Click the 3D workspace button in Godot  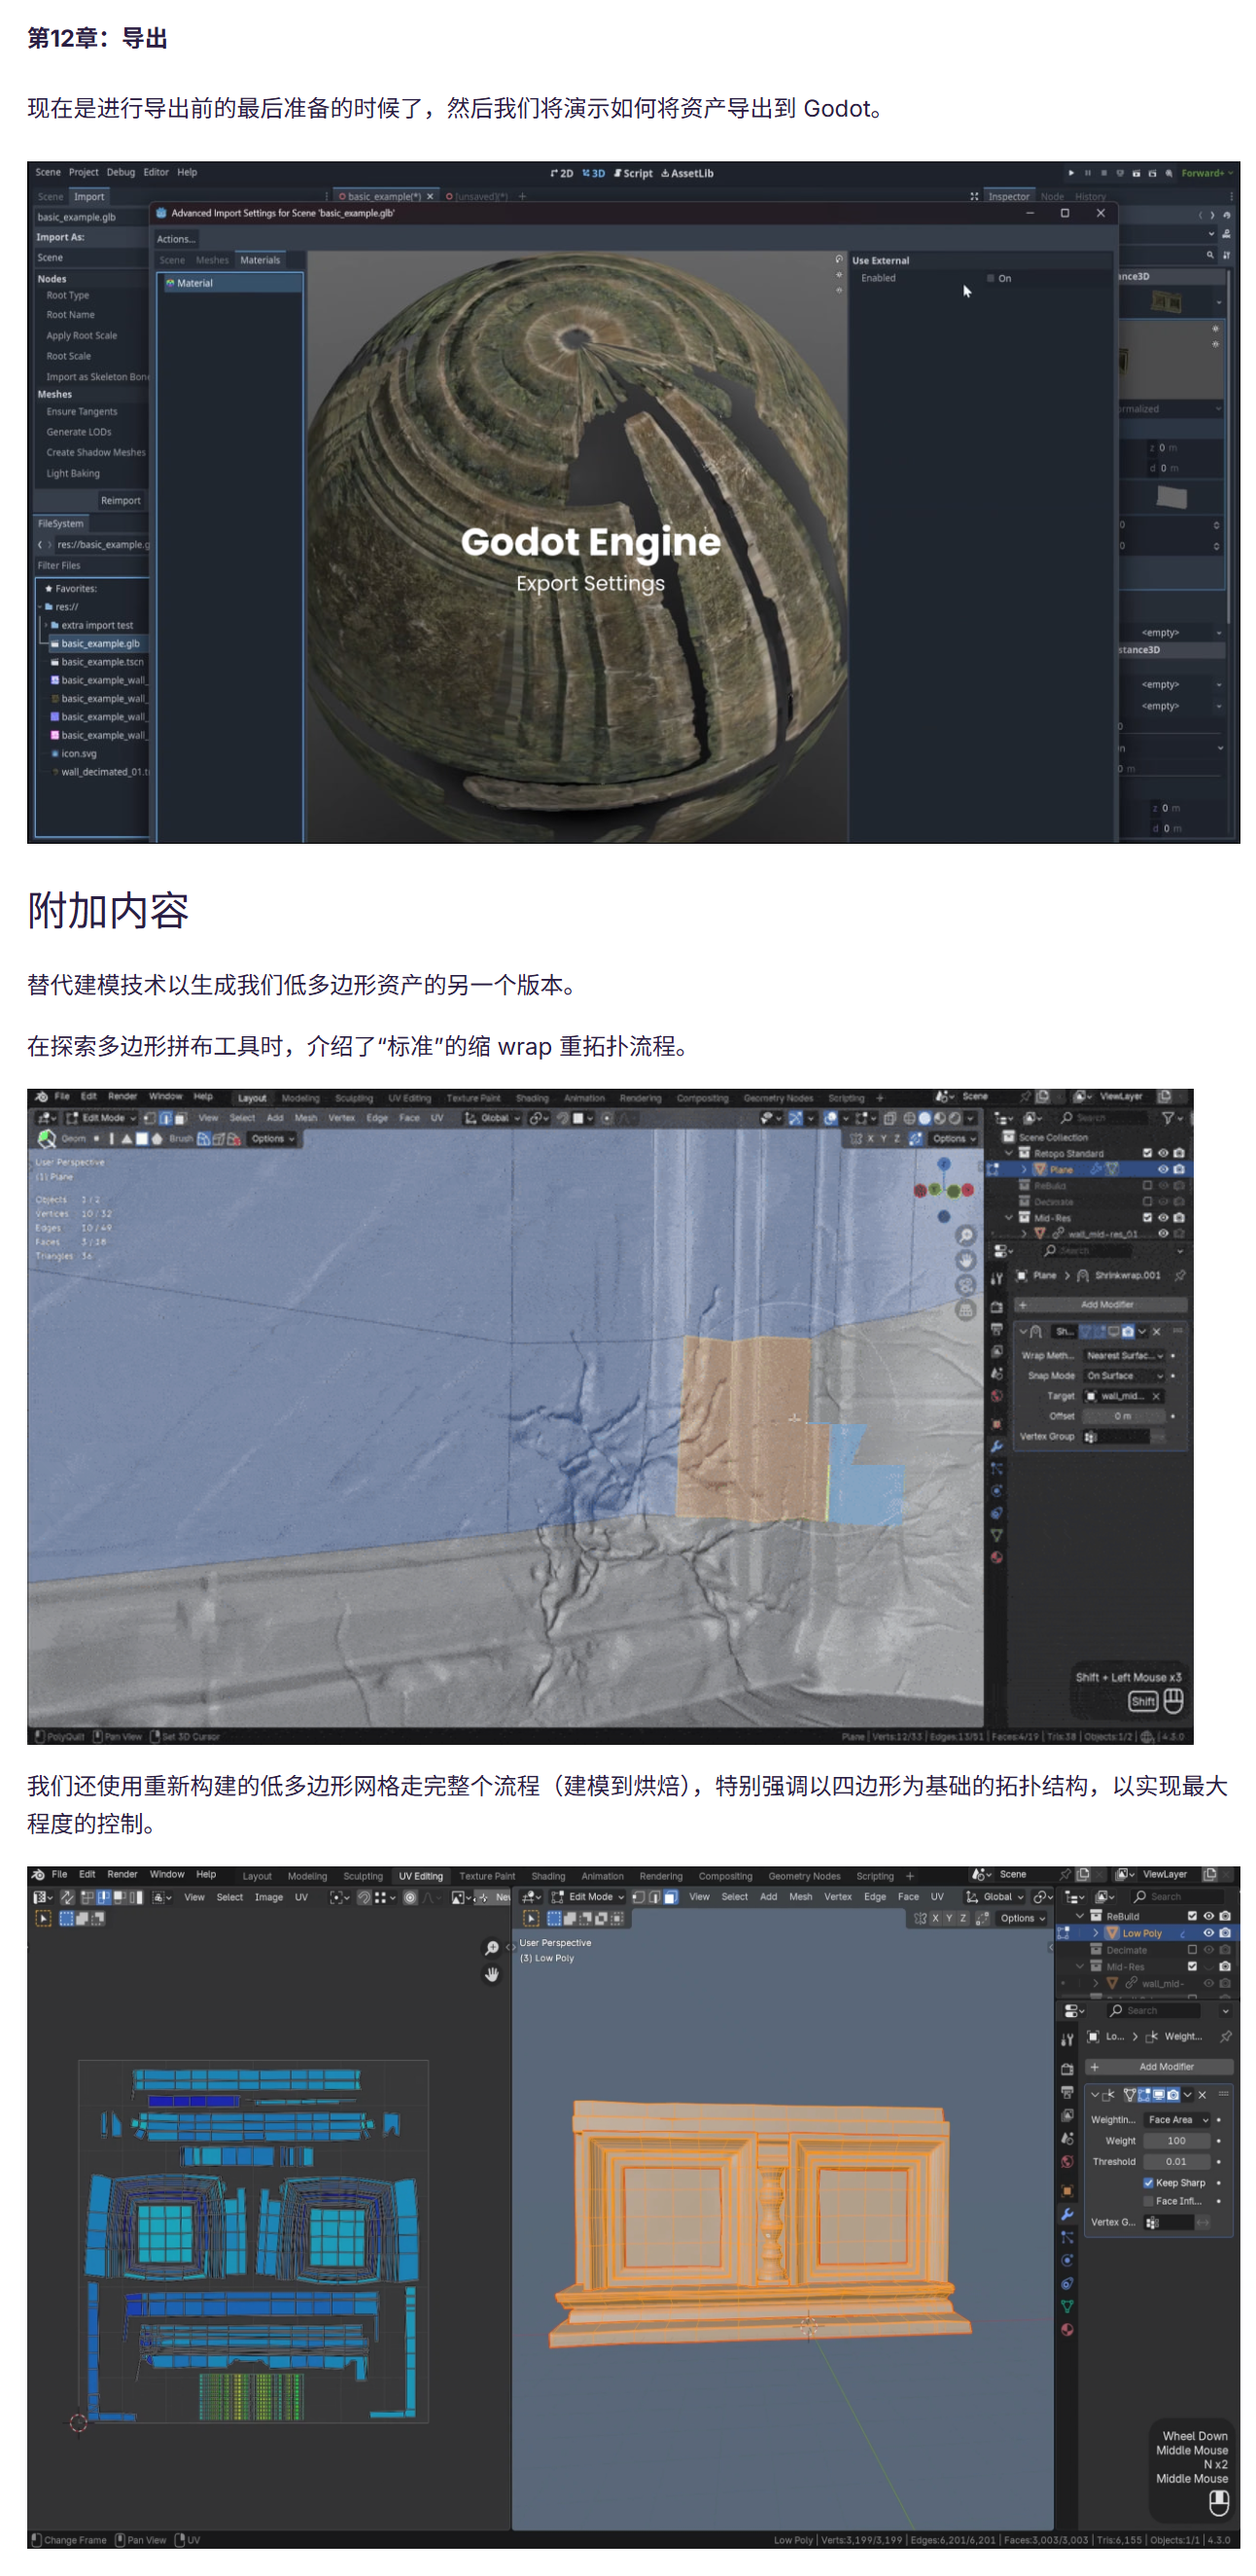[x=593, y=173]
